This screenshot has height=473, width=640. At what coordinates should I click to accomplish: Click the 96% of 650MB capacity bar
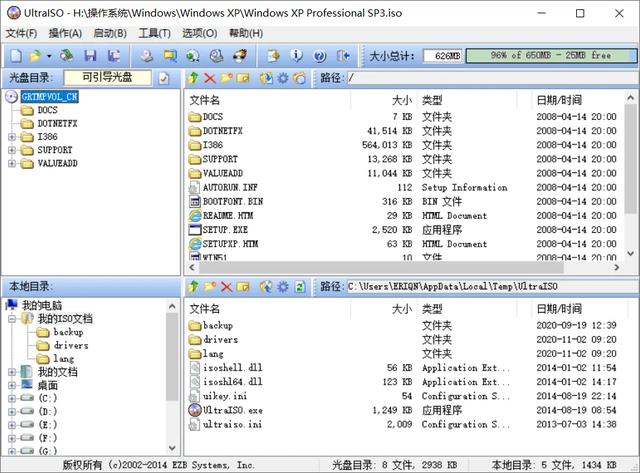coord(551,56)
